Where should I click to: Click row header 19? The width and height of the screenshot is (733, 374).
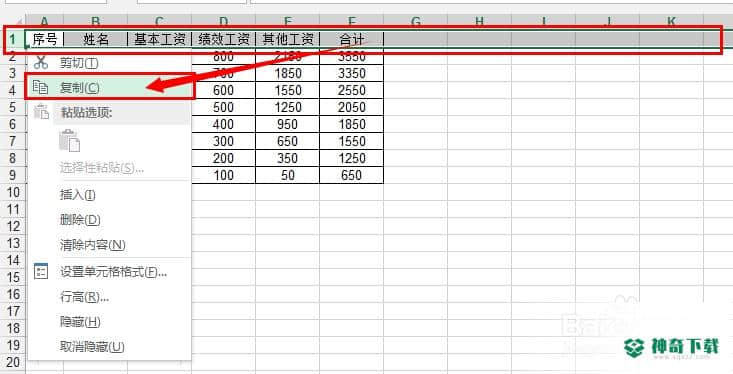pos(13,345)
